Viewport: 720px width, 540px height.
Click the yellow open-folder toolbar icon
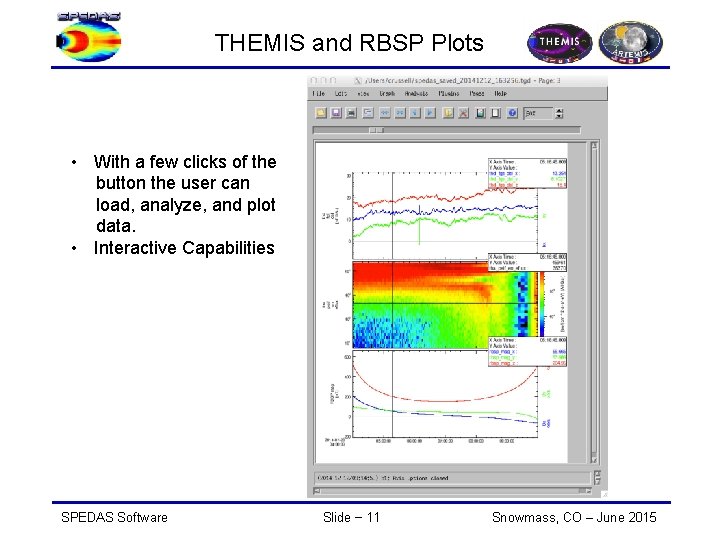(321, 112)
